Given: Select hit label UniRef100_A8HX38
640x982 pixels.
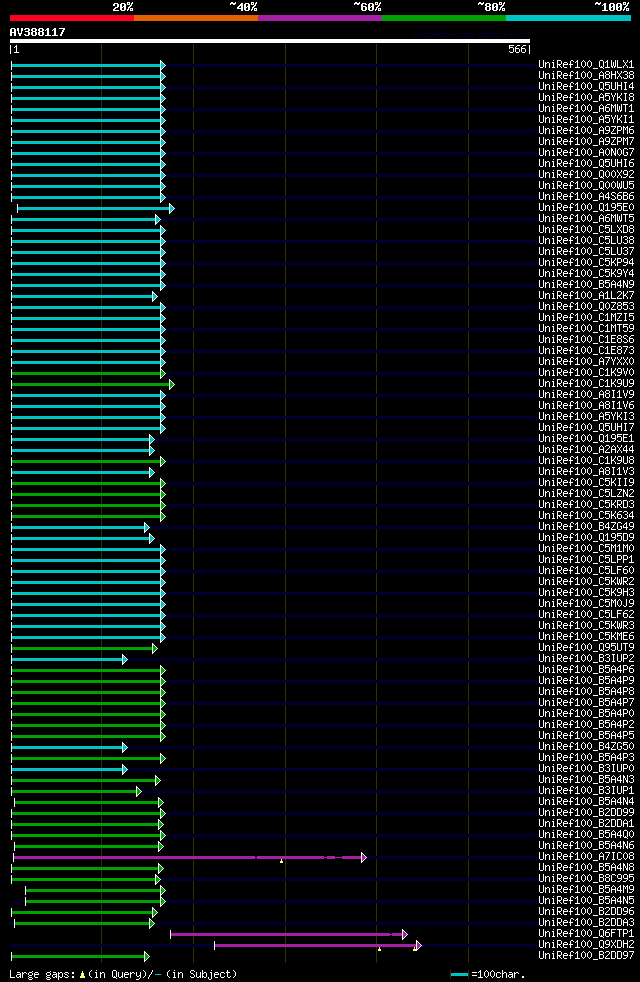Looking at the screenshot, I should (586, 75).
